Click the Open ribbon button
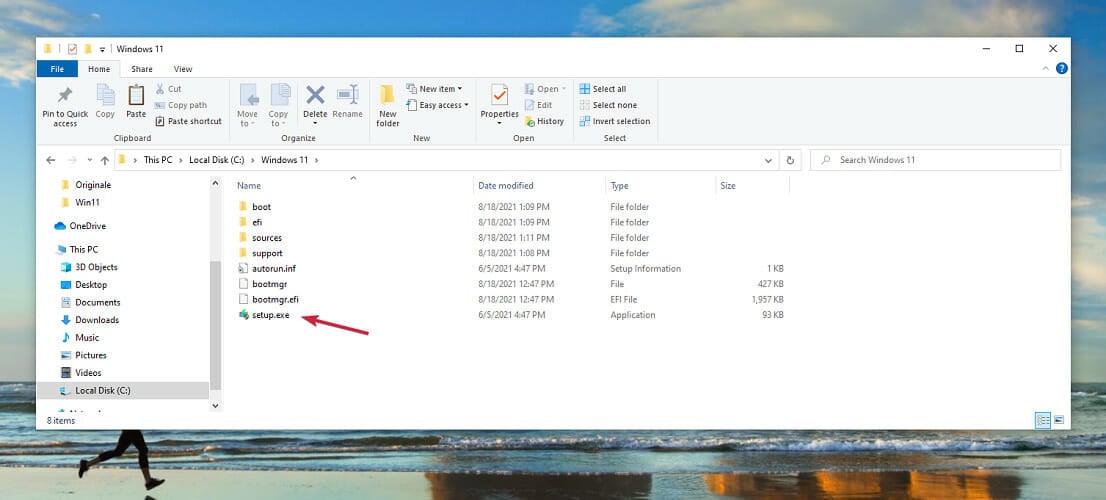Viewport: 1106px width, 500px height. 546,89
